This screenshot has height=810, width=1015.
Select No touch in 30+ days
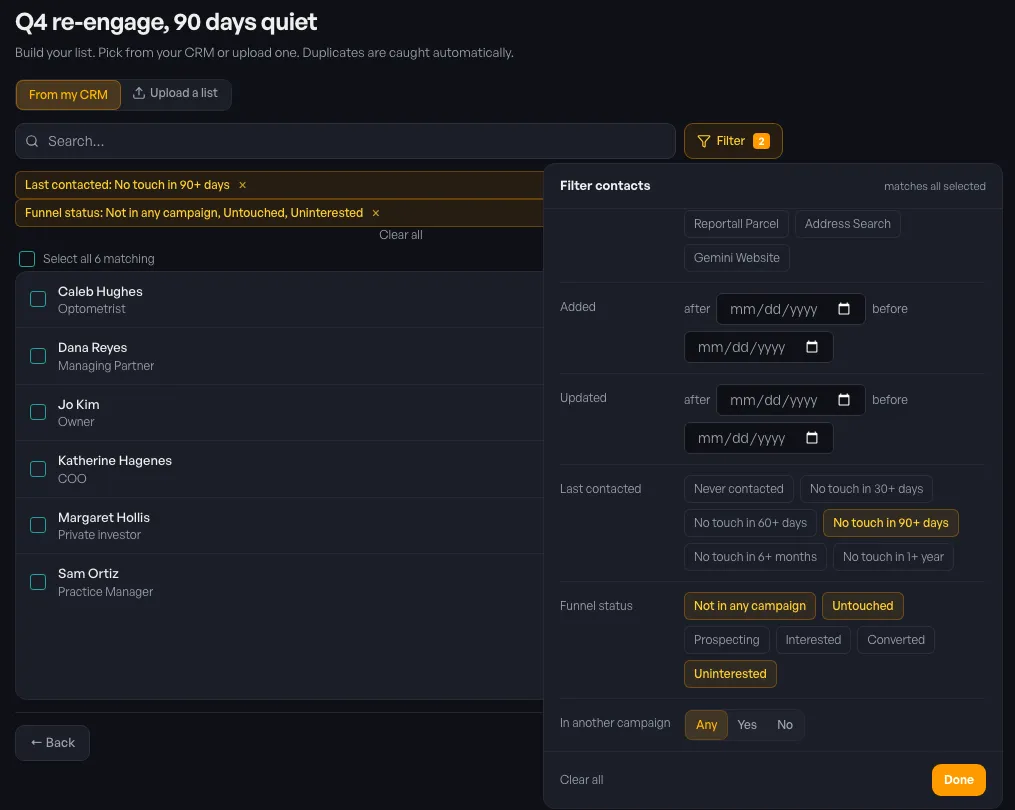coord(866,489)
